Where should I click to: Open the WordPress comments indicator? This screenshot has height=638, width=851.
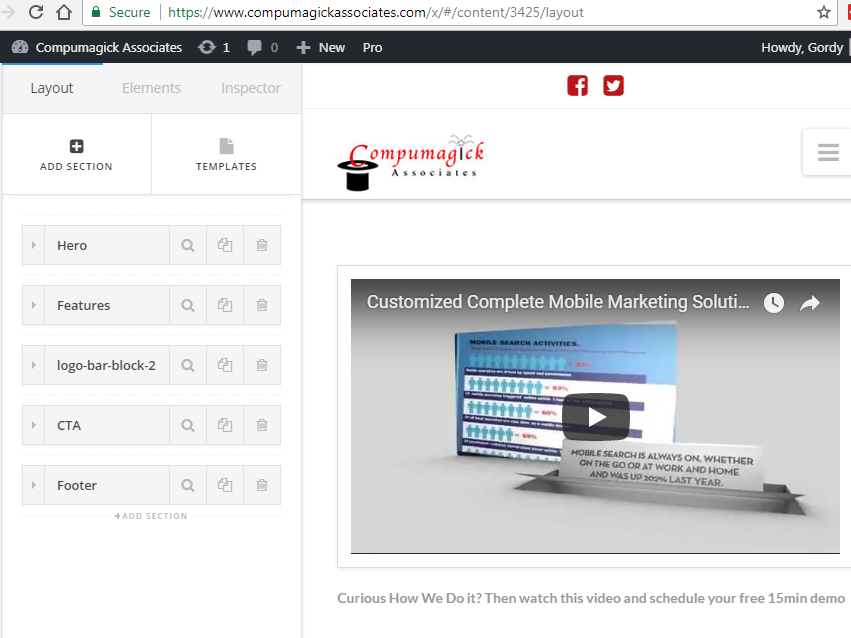263,48
